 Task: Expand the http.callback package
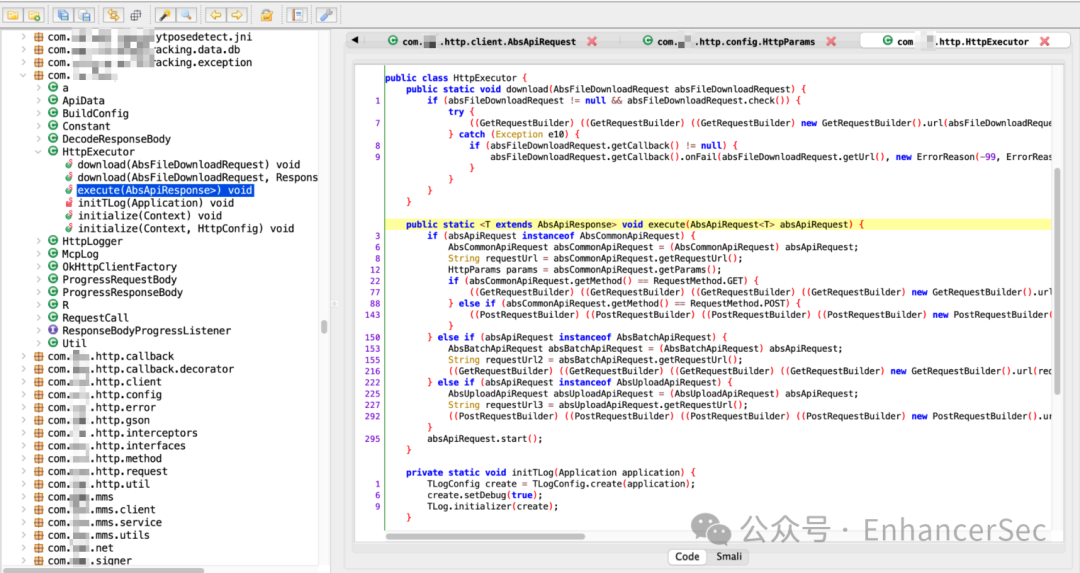[24, 356]
